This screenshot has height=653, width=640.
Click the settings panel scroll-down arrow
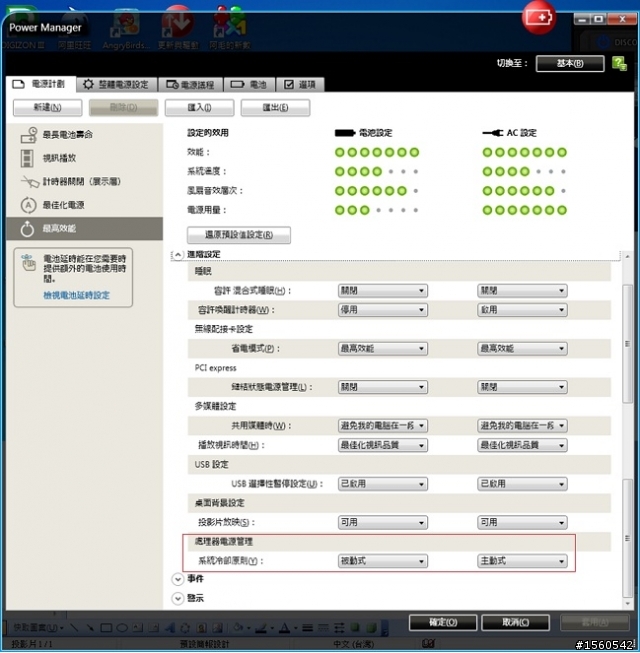coord(628,603)
